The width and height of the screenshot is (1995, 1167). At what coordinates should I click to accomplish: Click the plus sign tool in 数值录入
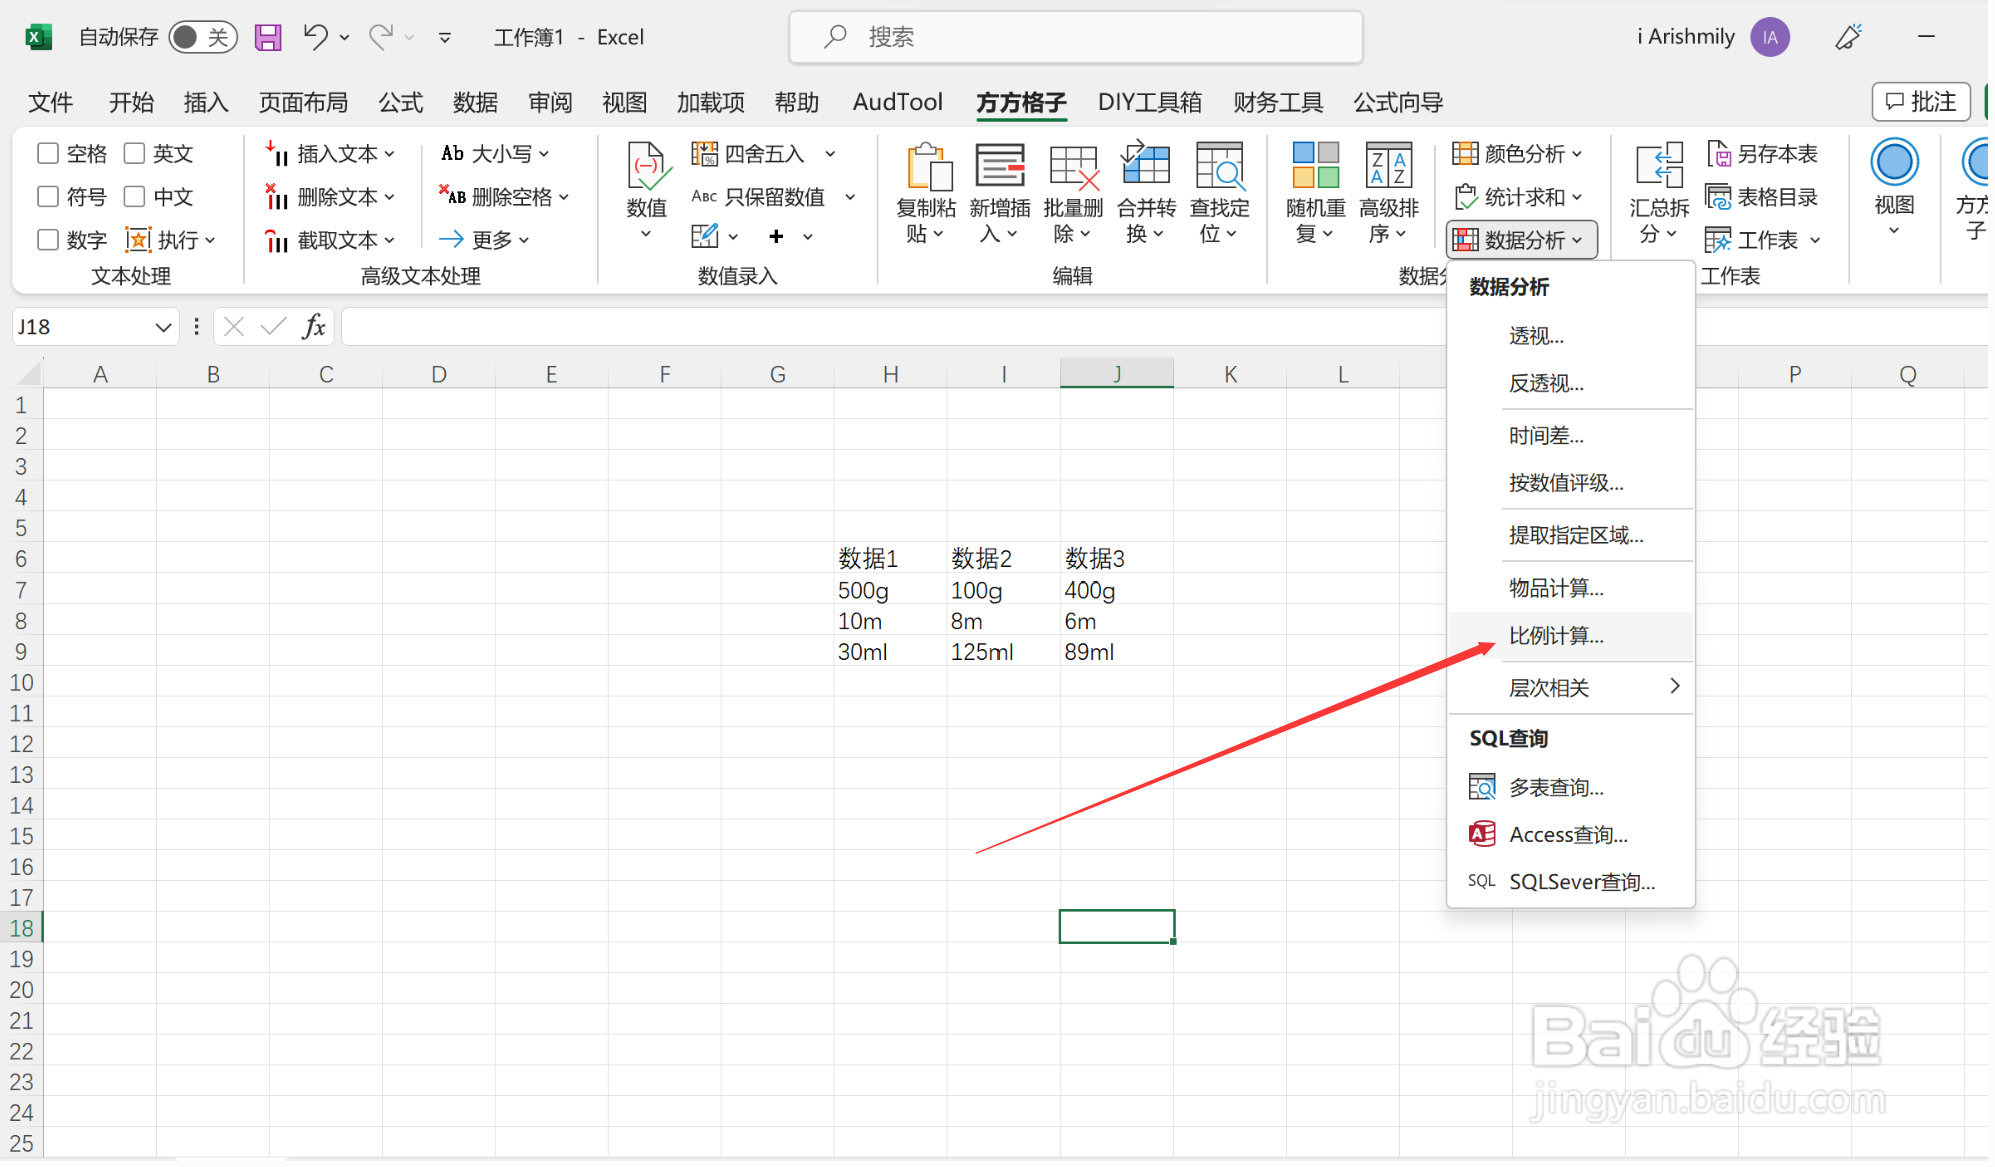776,237
